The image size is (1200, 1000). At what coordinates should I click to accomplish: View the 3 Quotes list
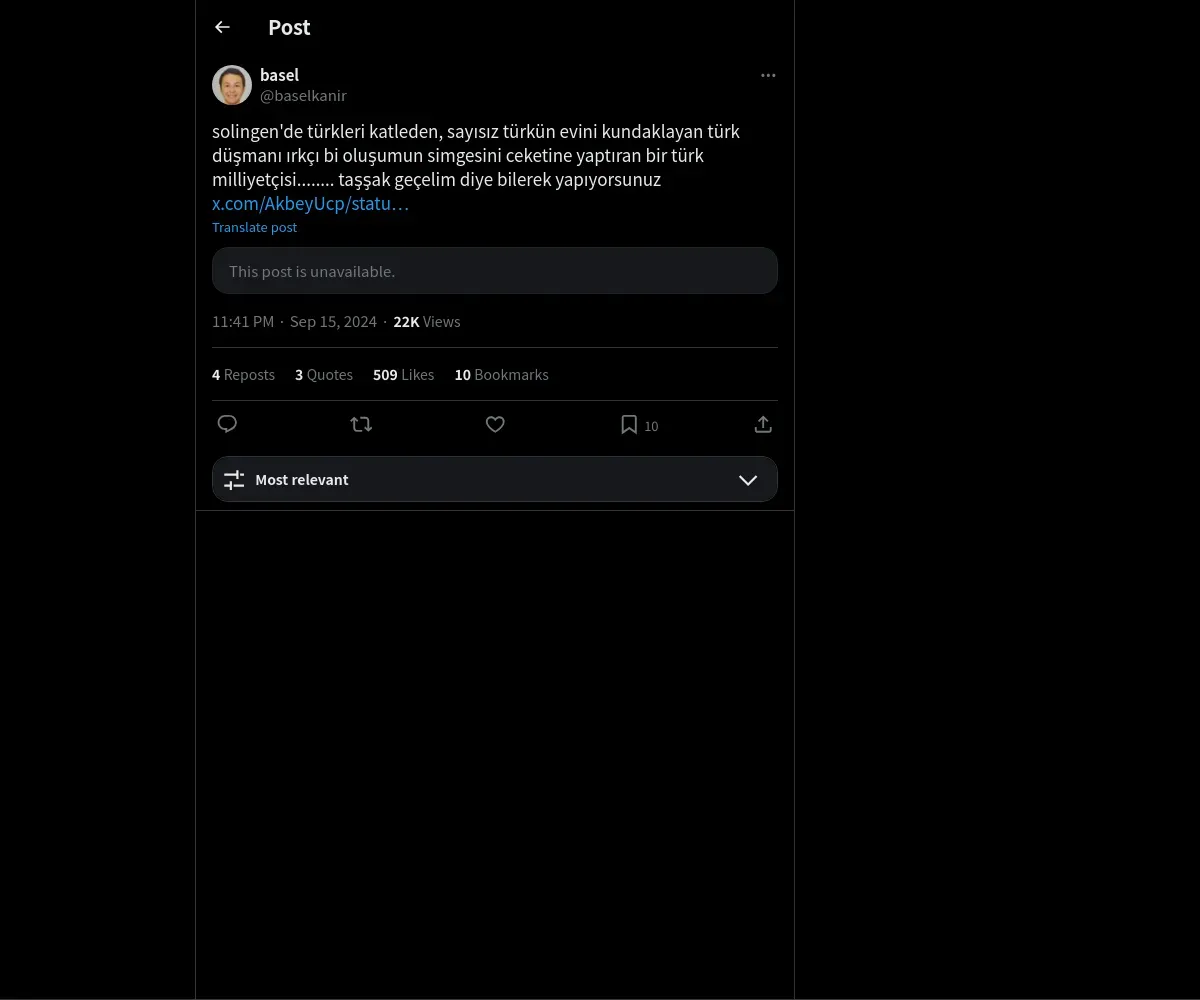click(x=323, y=375)
